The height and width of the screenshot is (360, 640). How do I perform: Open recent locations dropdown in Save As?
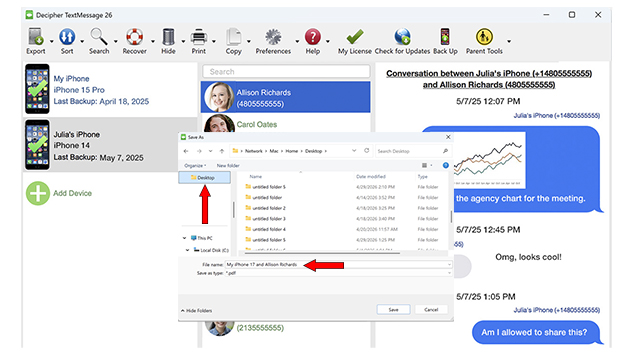(x=211, y=151)
